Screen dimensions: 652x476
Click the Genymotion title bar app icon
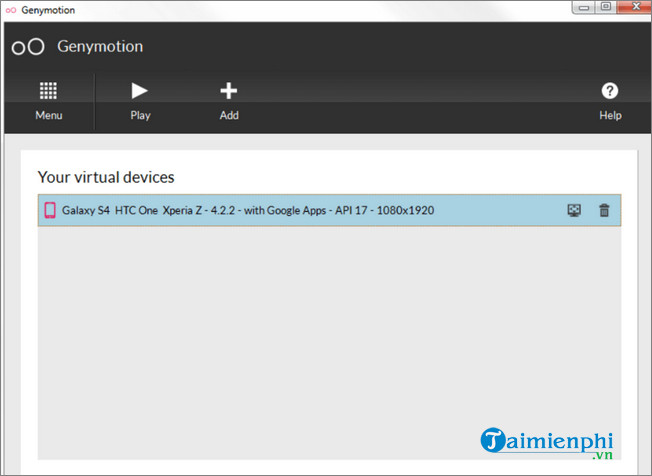[11, 10]
